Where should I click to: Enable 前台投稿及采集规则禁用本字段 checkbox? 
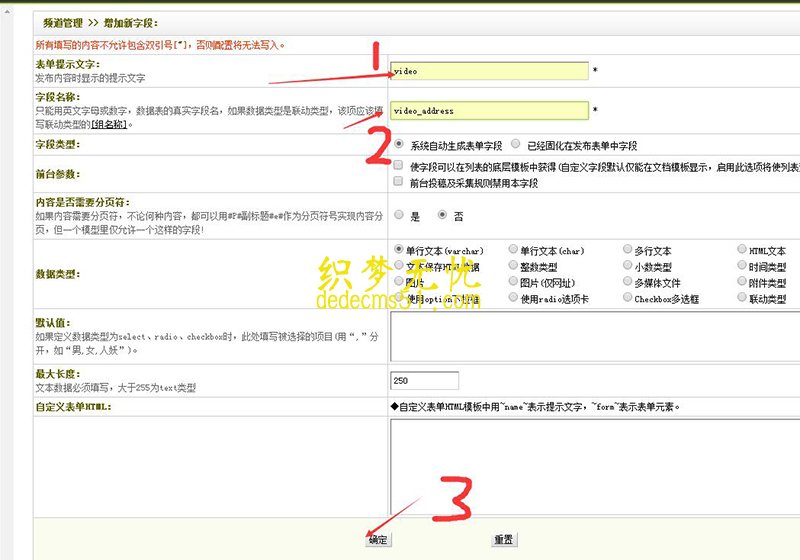point(399,183)
